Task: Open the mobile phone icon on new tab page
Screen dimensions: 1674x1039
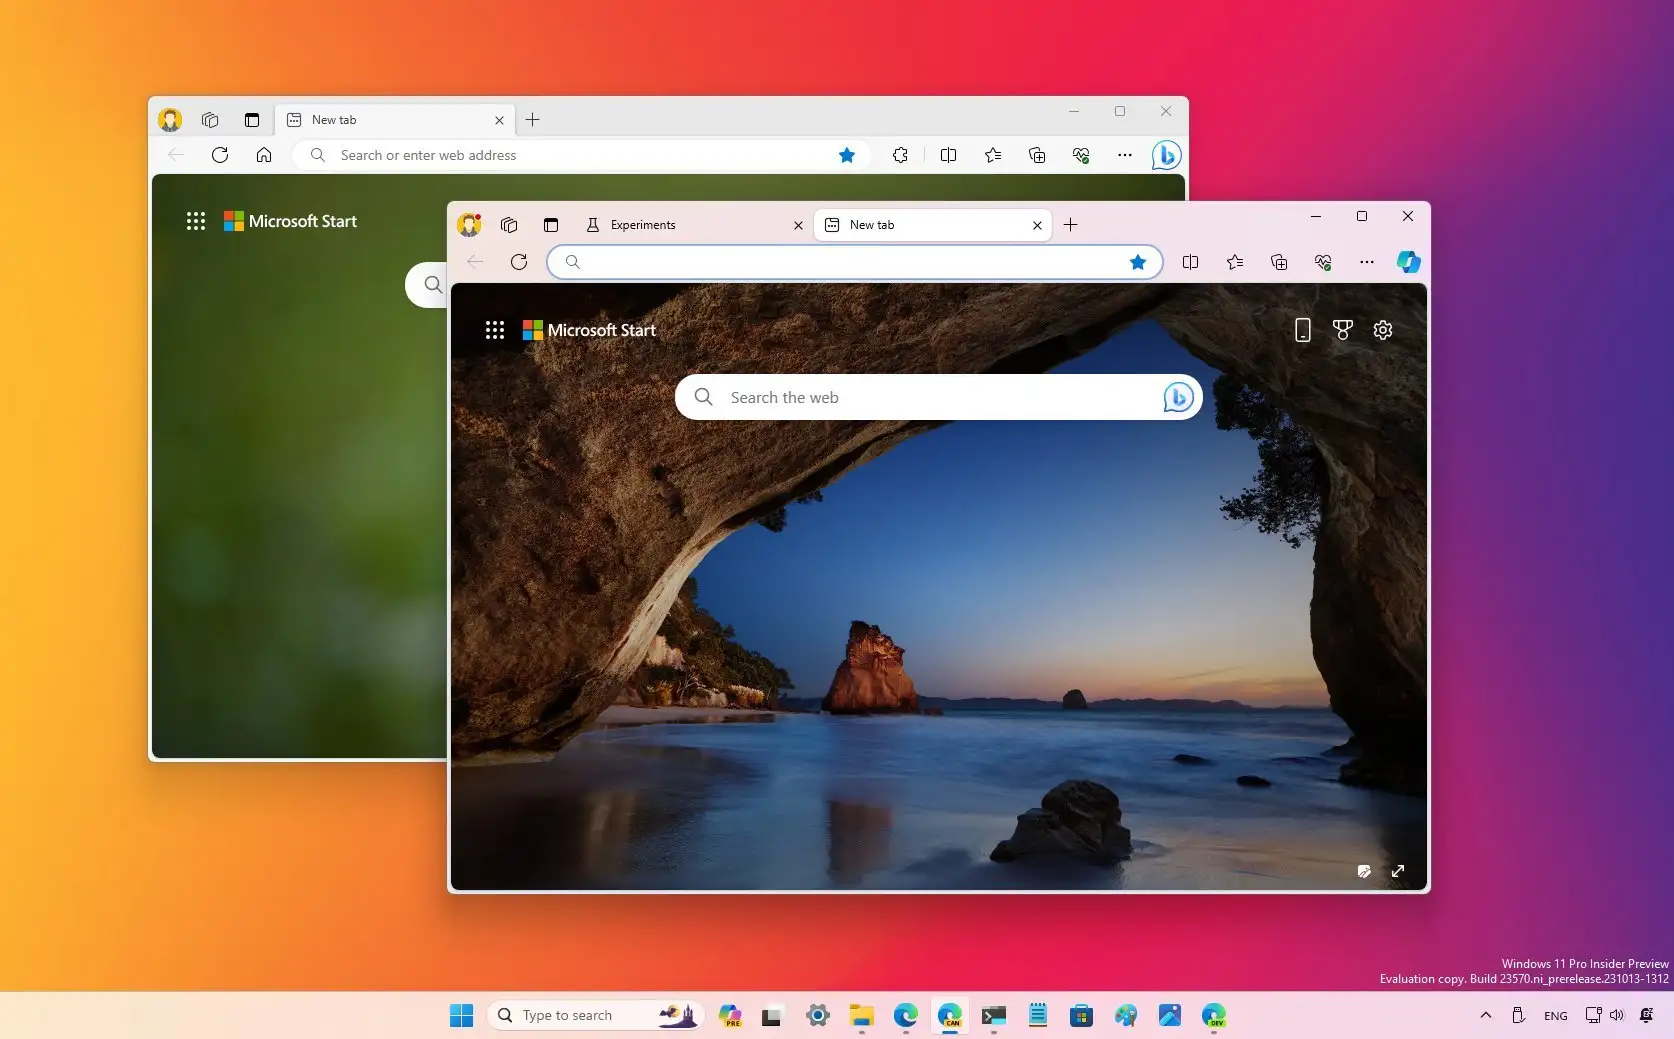Action: point(1302,330)
